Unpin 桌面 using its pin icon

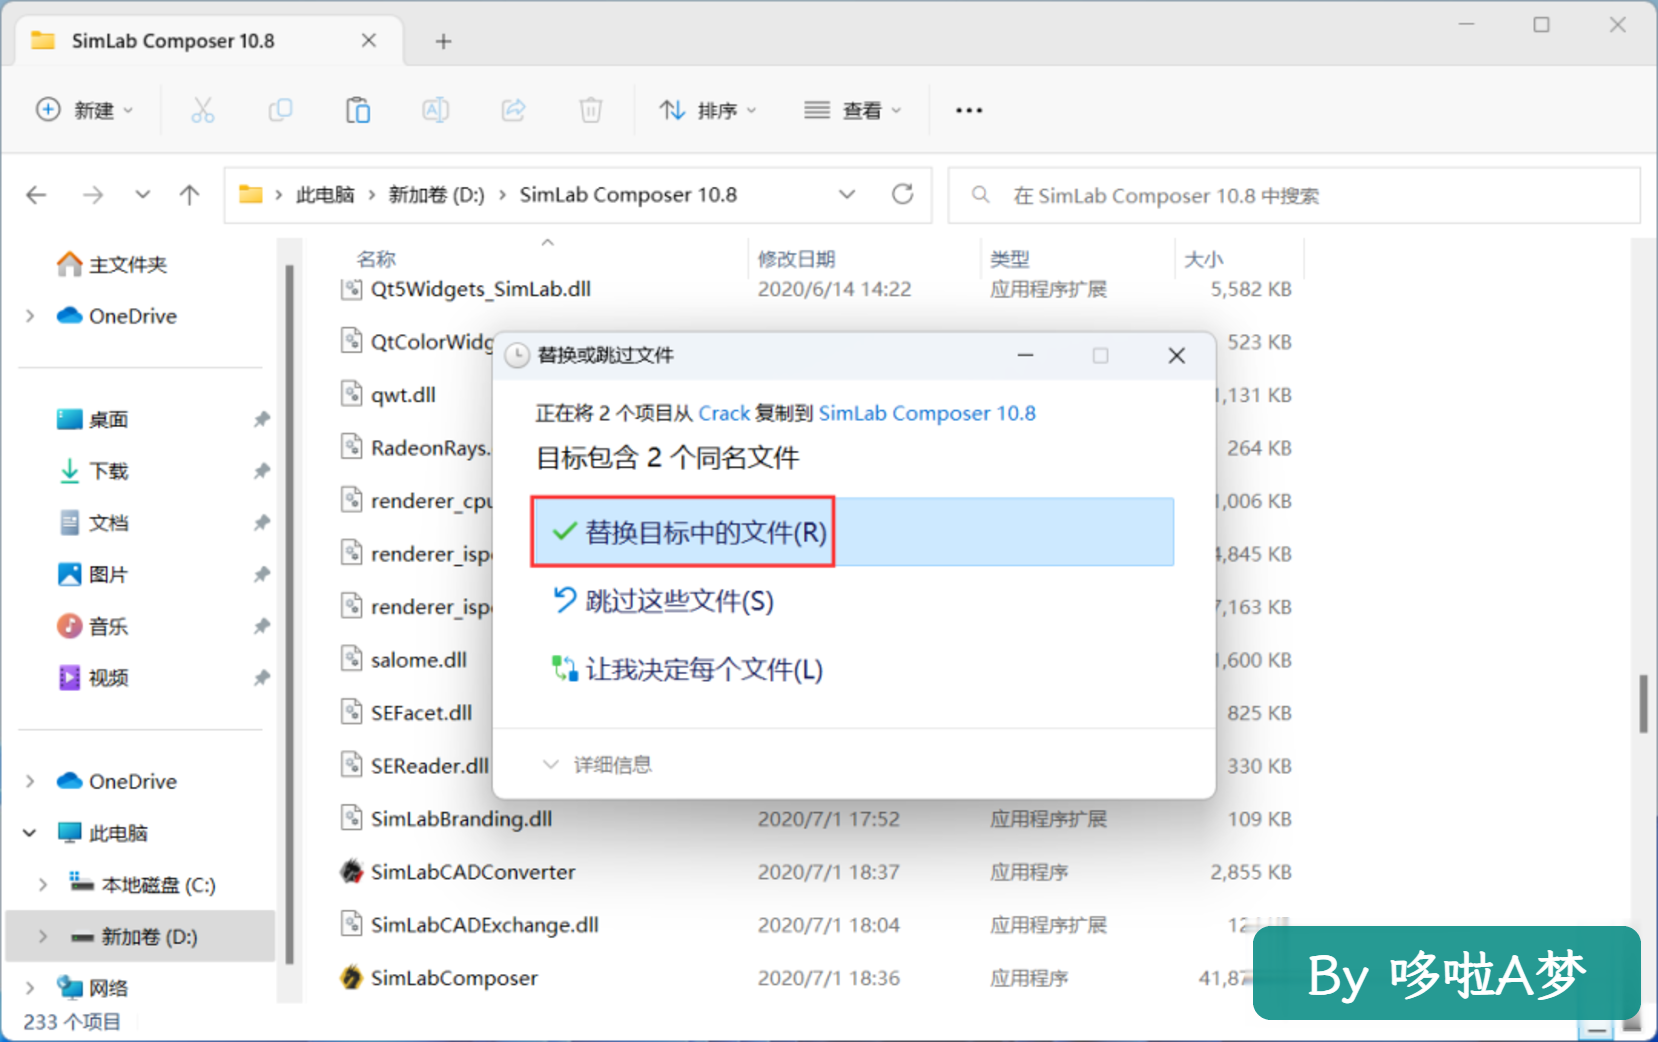pyautogui.click(x=262, y=419)
